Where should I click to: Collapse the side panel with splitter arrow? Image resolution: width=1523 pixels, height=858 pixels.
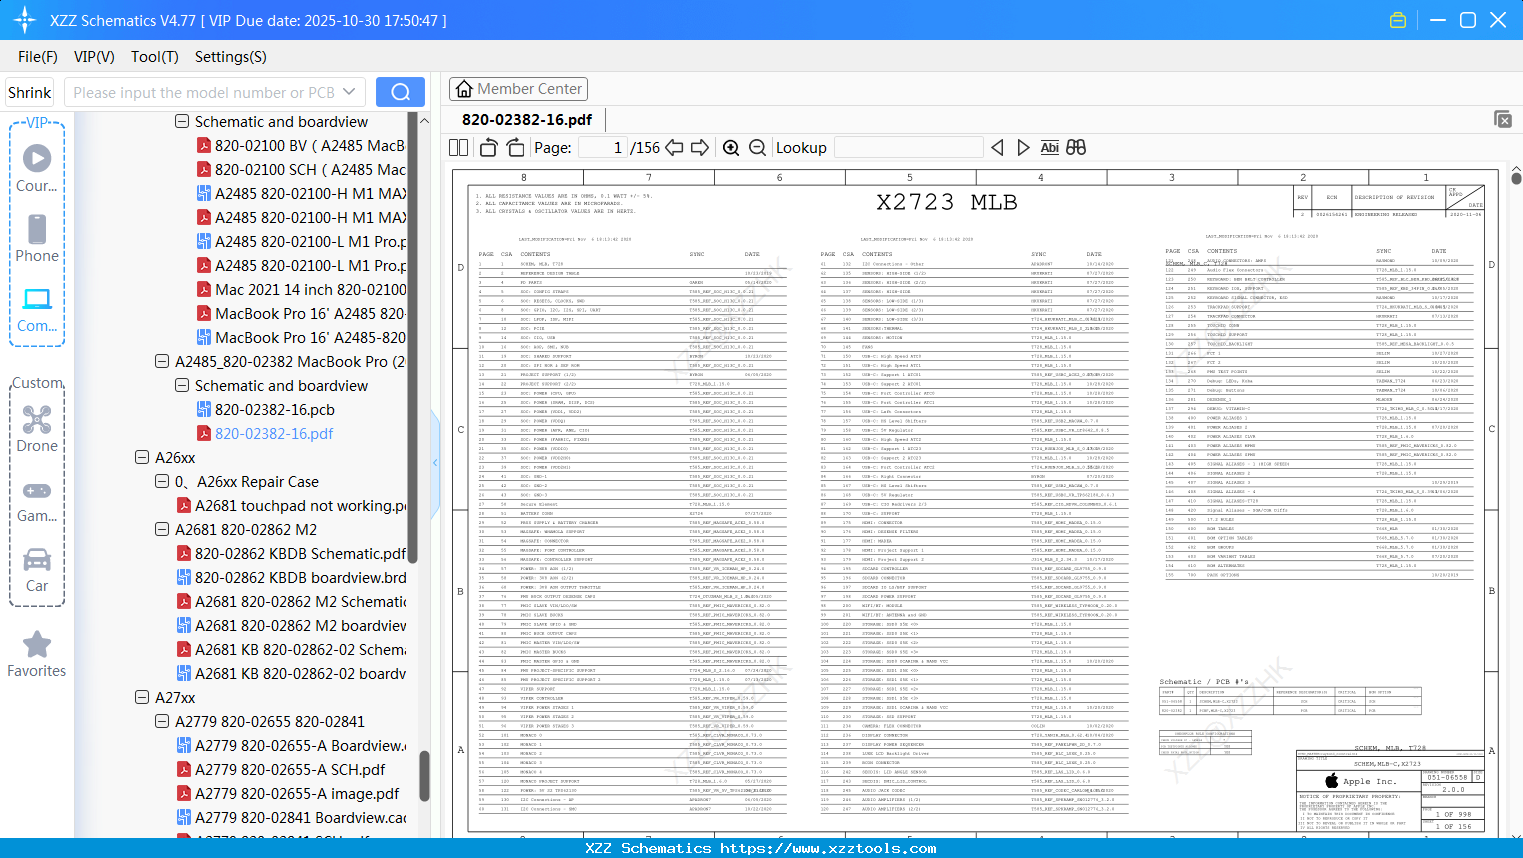coord(435,463)
